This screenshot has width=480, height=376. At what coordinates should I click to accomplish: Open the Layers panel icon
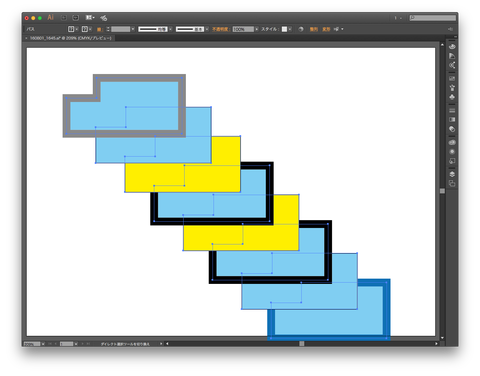[x=452, y=174]
